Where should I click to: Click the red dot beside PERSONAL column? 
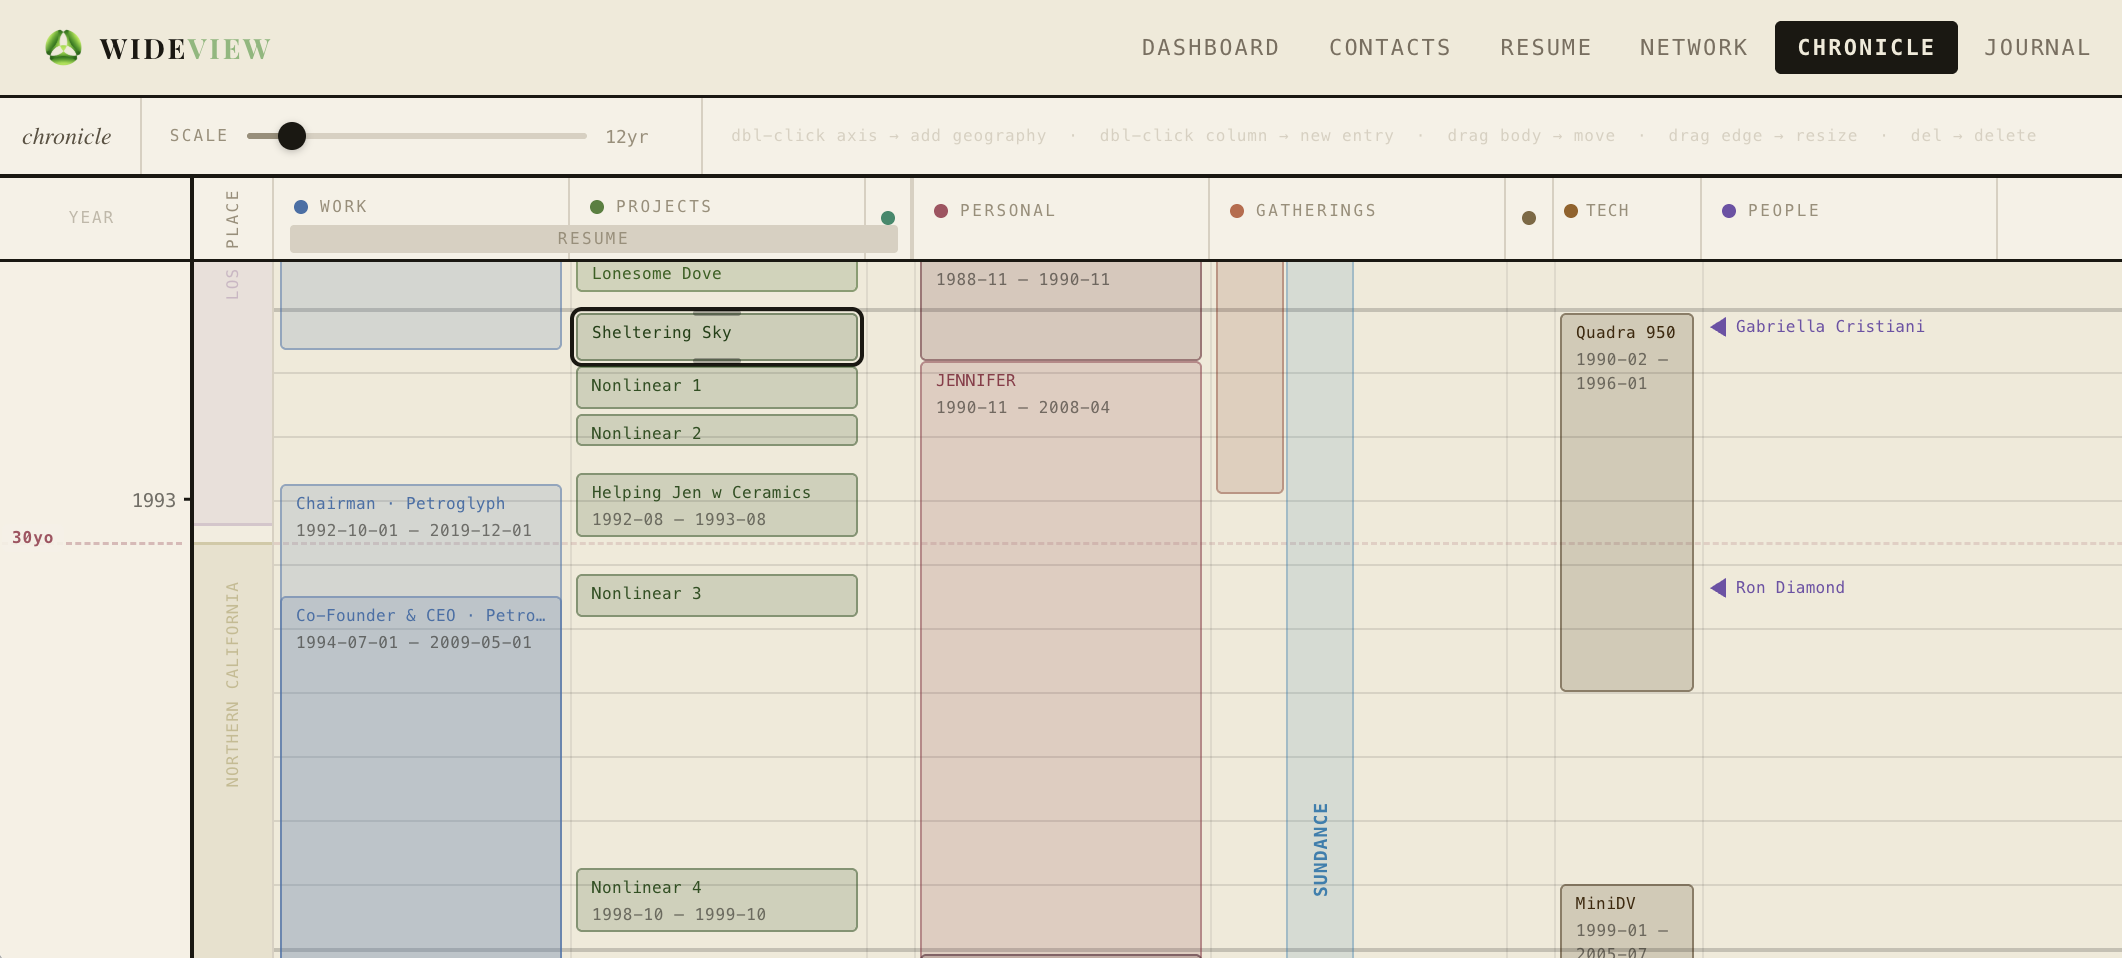[941, 211]
